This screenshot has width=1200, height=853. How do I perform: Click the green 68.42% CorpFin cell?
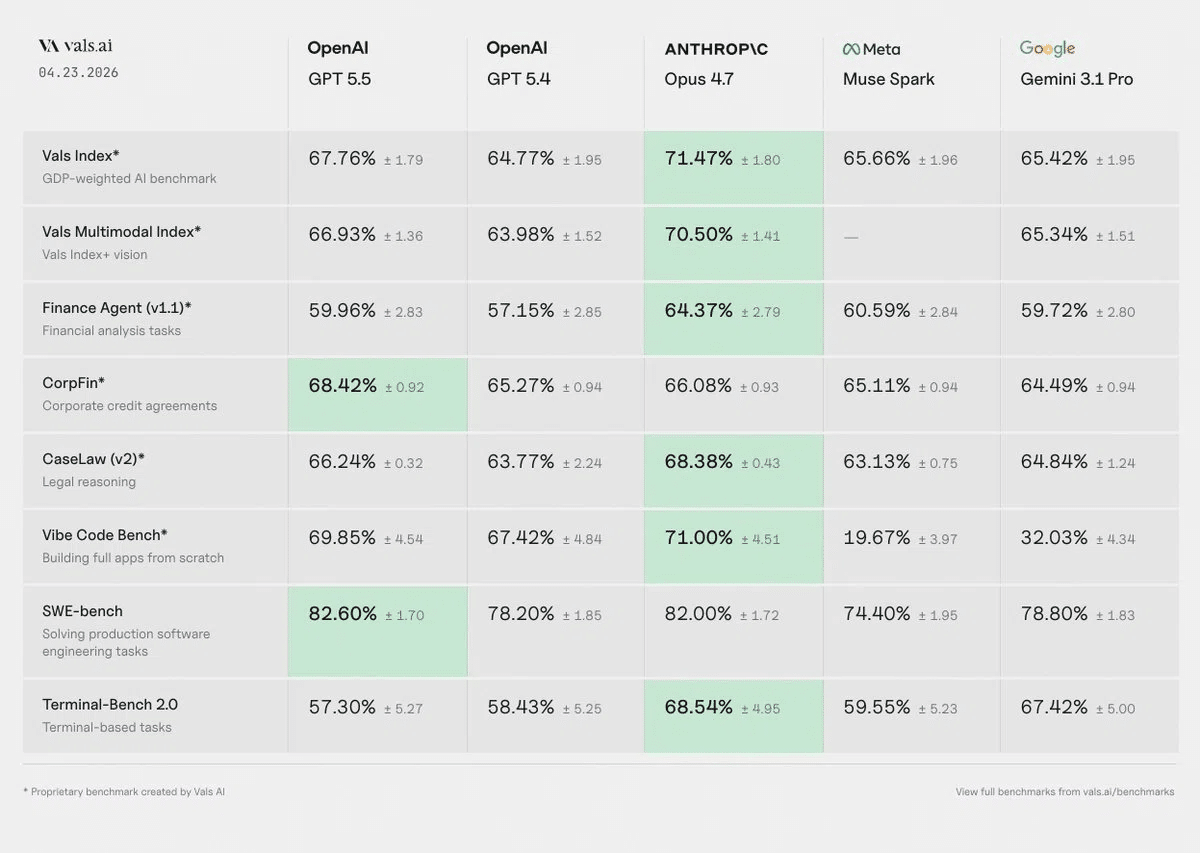click(x=342, y=385)
